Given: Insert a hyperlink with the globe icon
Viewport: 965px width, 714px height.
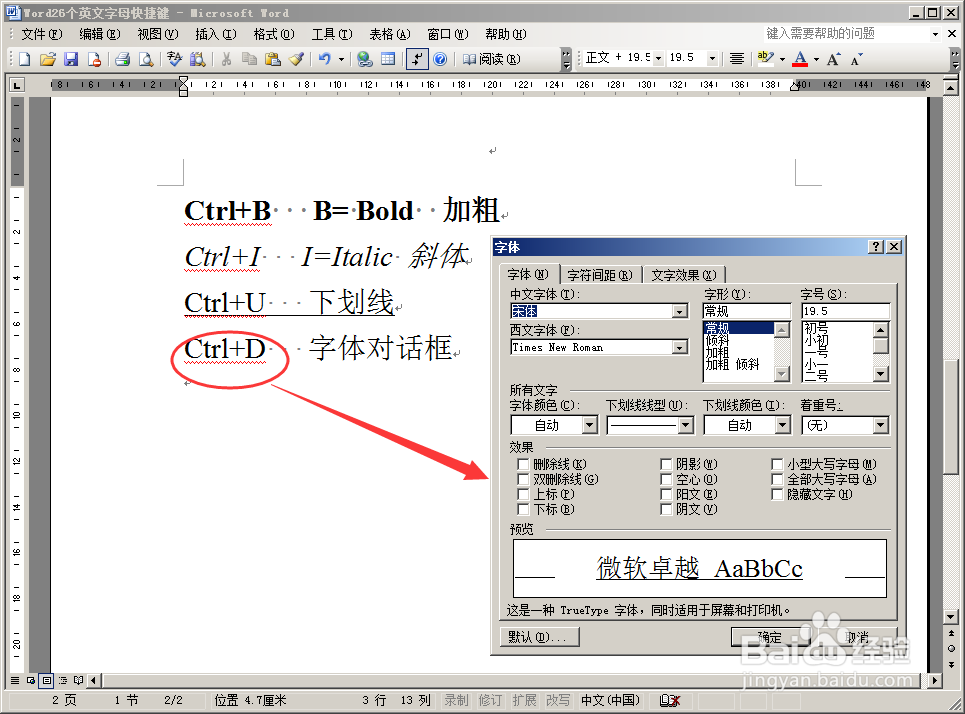Looking at the screenshot, I should tap(364, 59).
